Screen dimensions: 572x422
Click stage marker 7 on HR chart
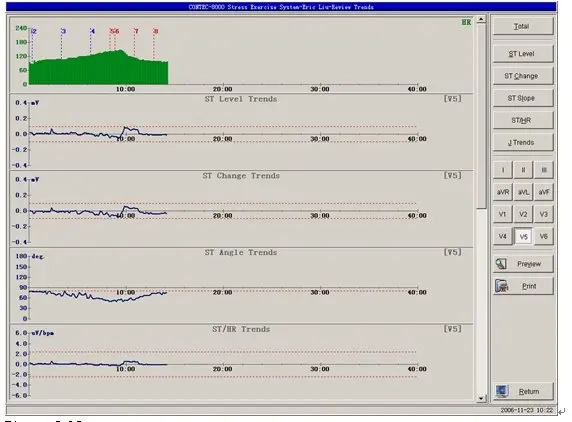[x=136, y=31]
